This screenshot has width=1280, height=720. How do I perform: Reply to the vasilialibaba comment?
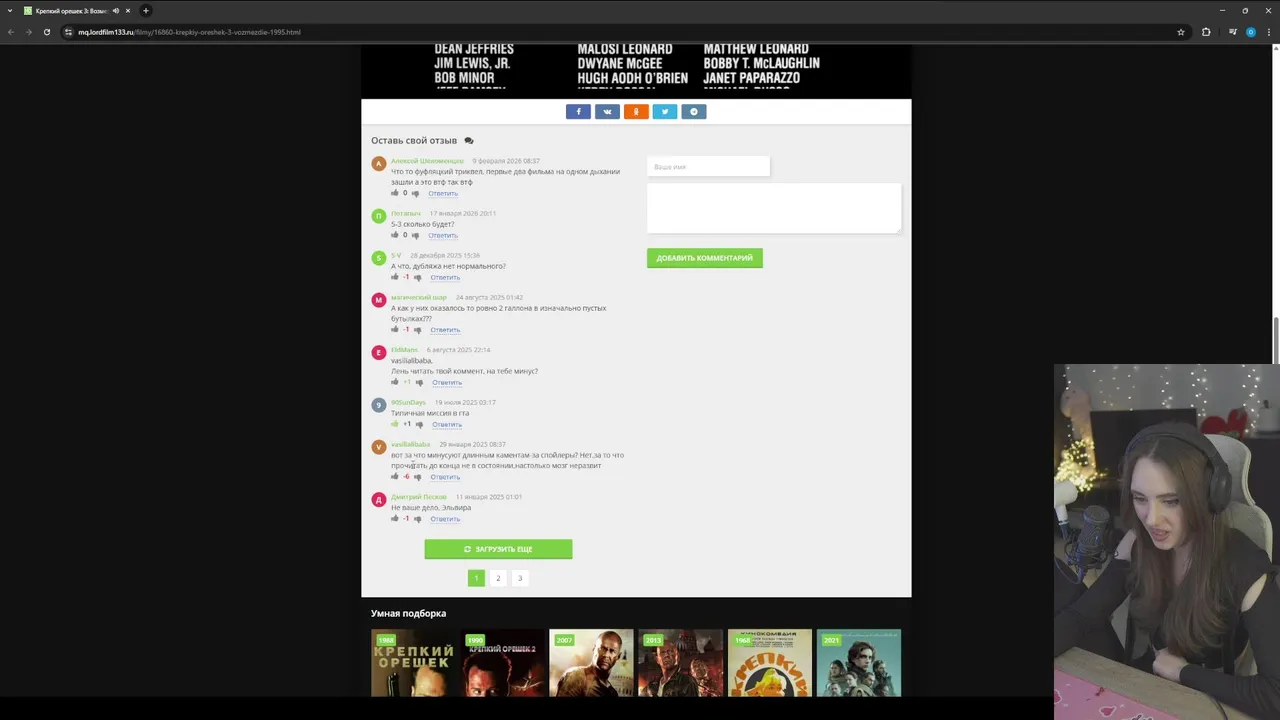coord(445,476)
